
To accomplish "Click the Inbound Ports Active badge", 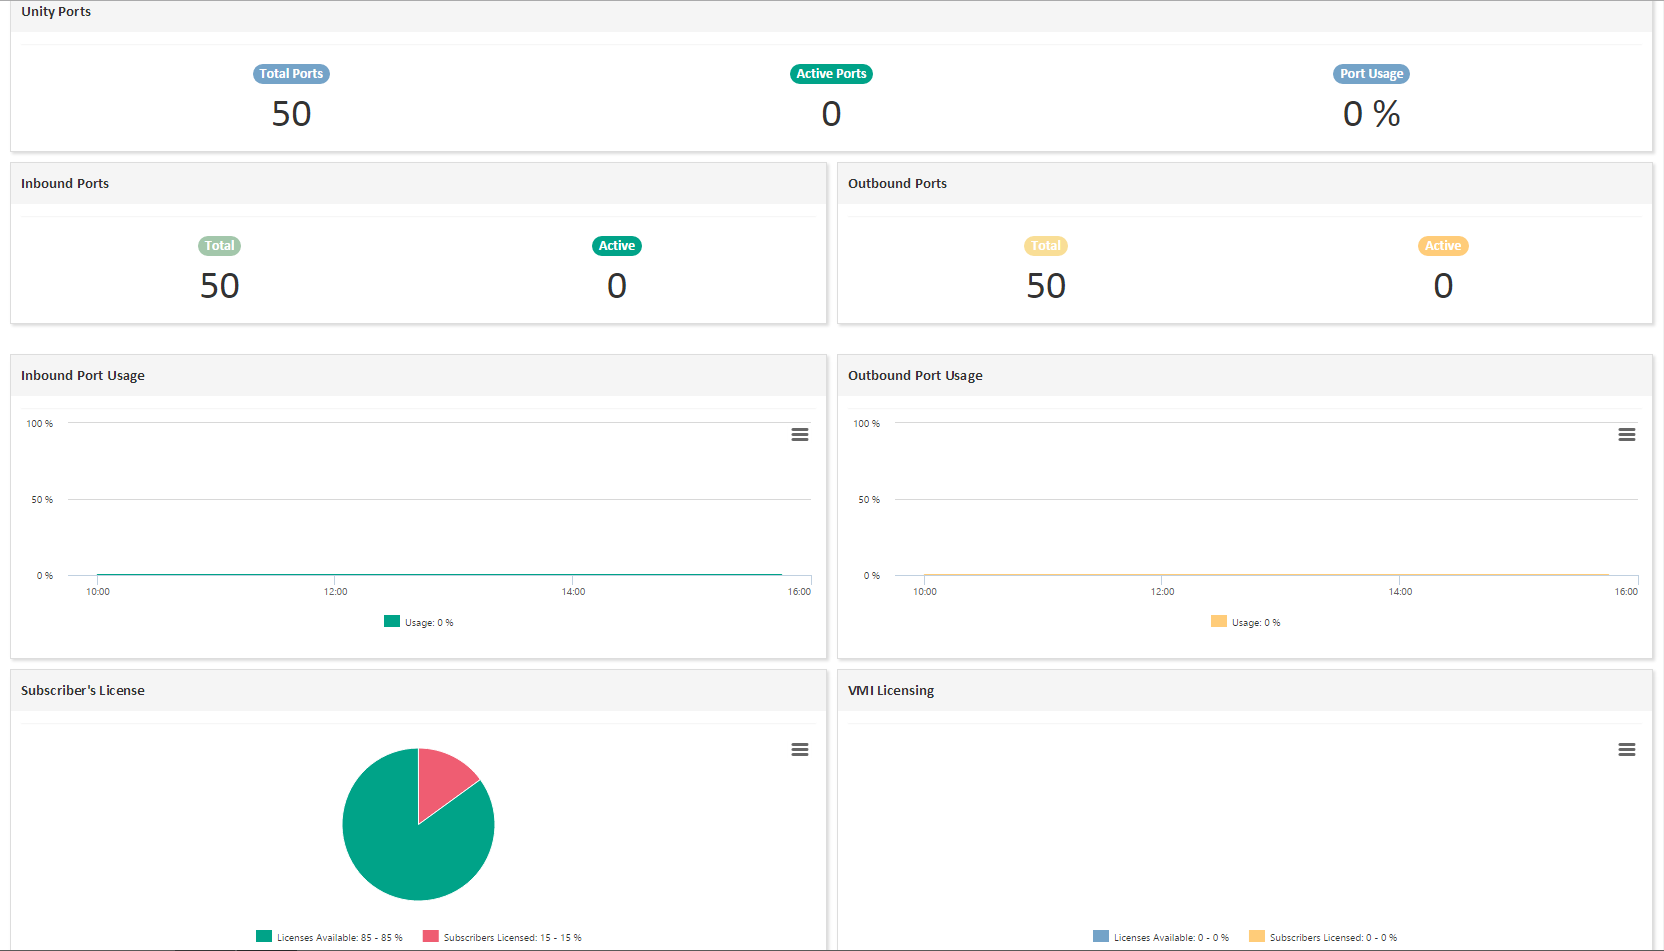I will point(617,246).
